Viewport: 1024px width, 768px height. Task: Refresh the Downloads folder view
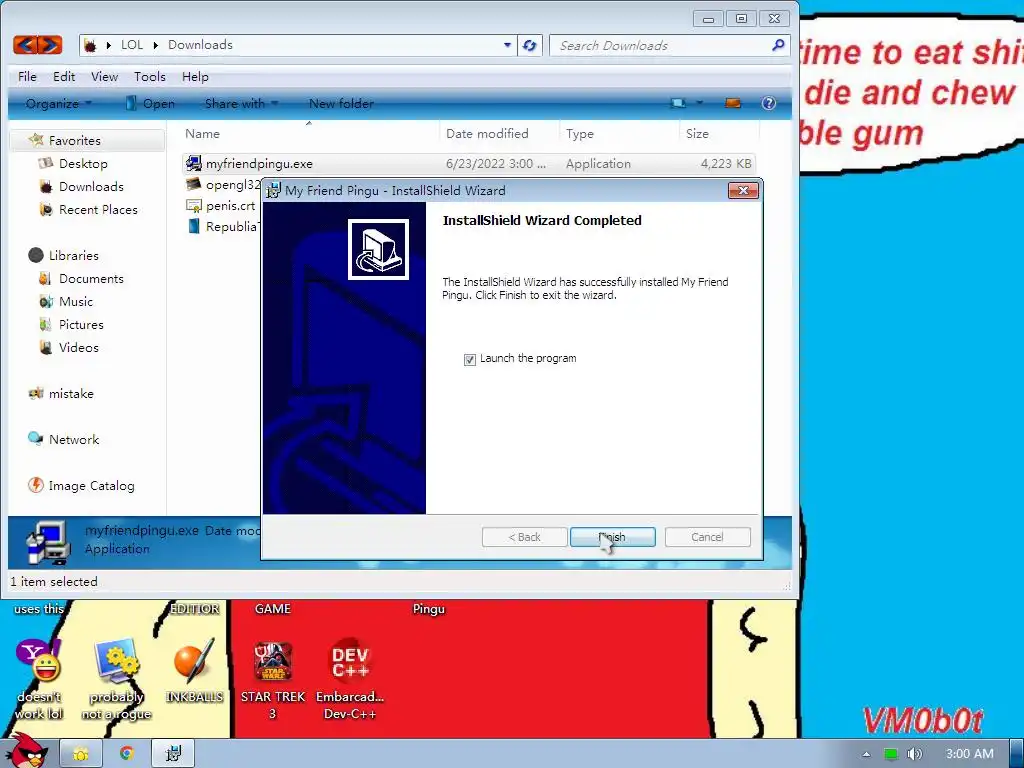coord(530,45)
